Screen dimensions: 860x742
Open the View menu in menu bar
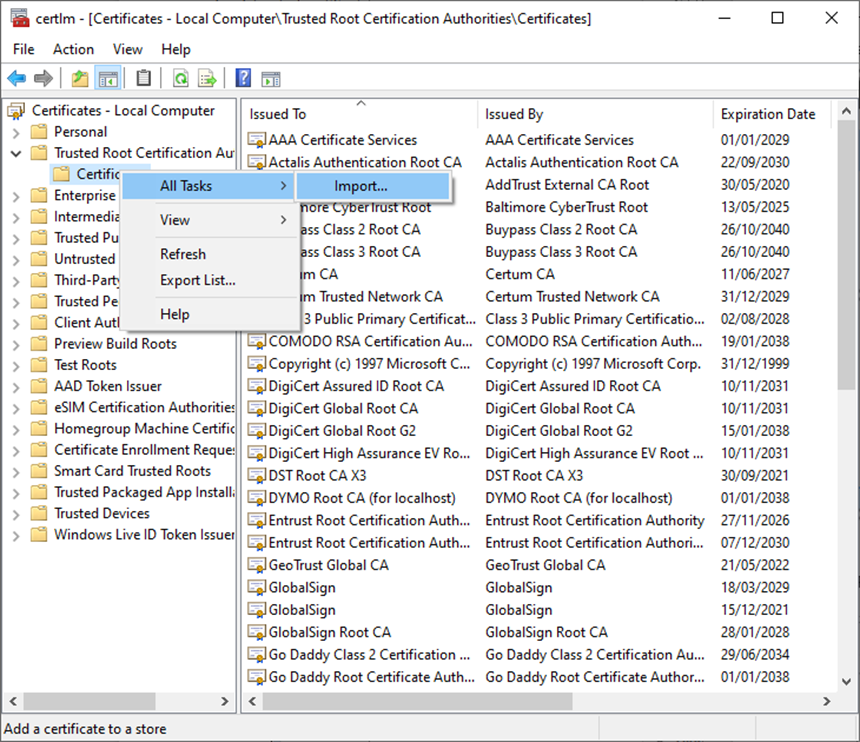127,49
